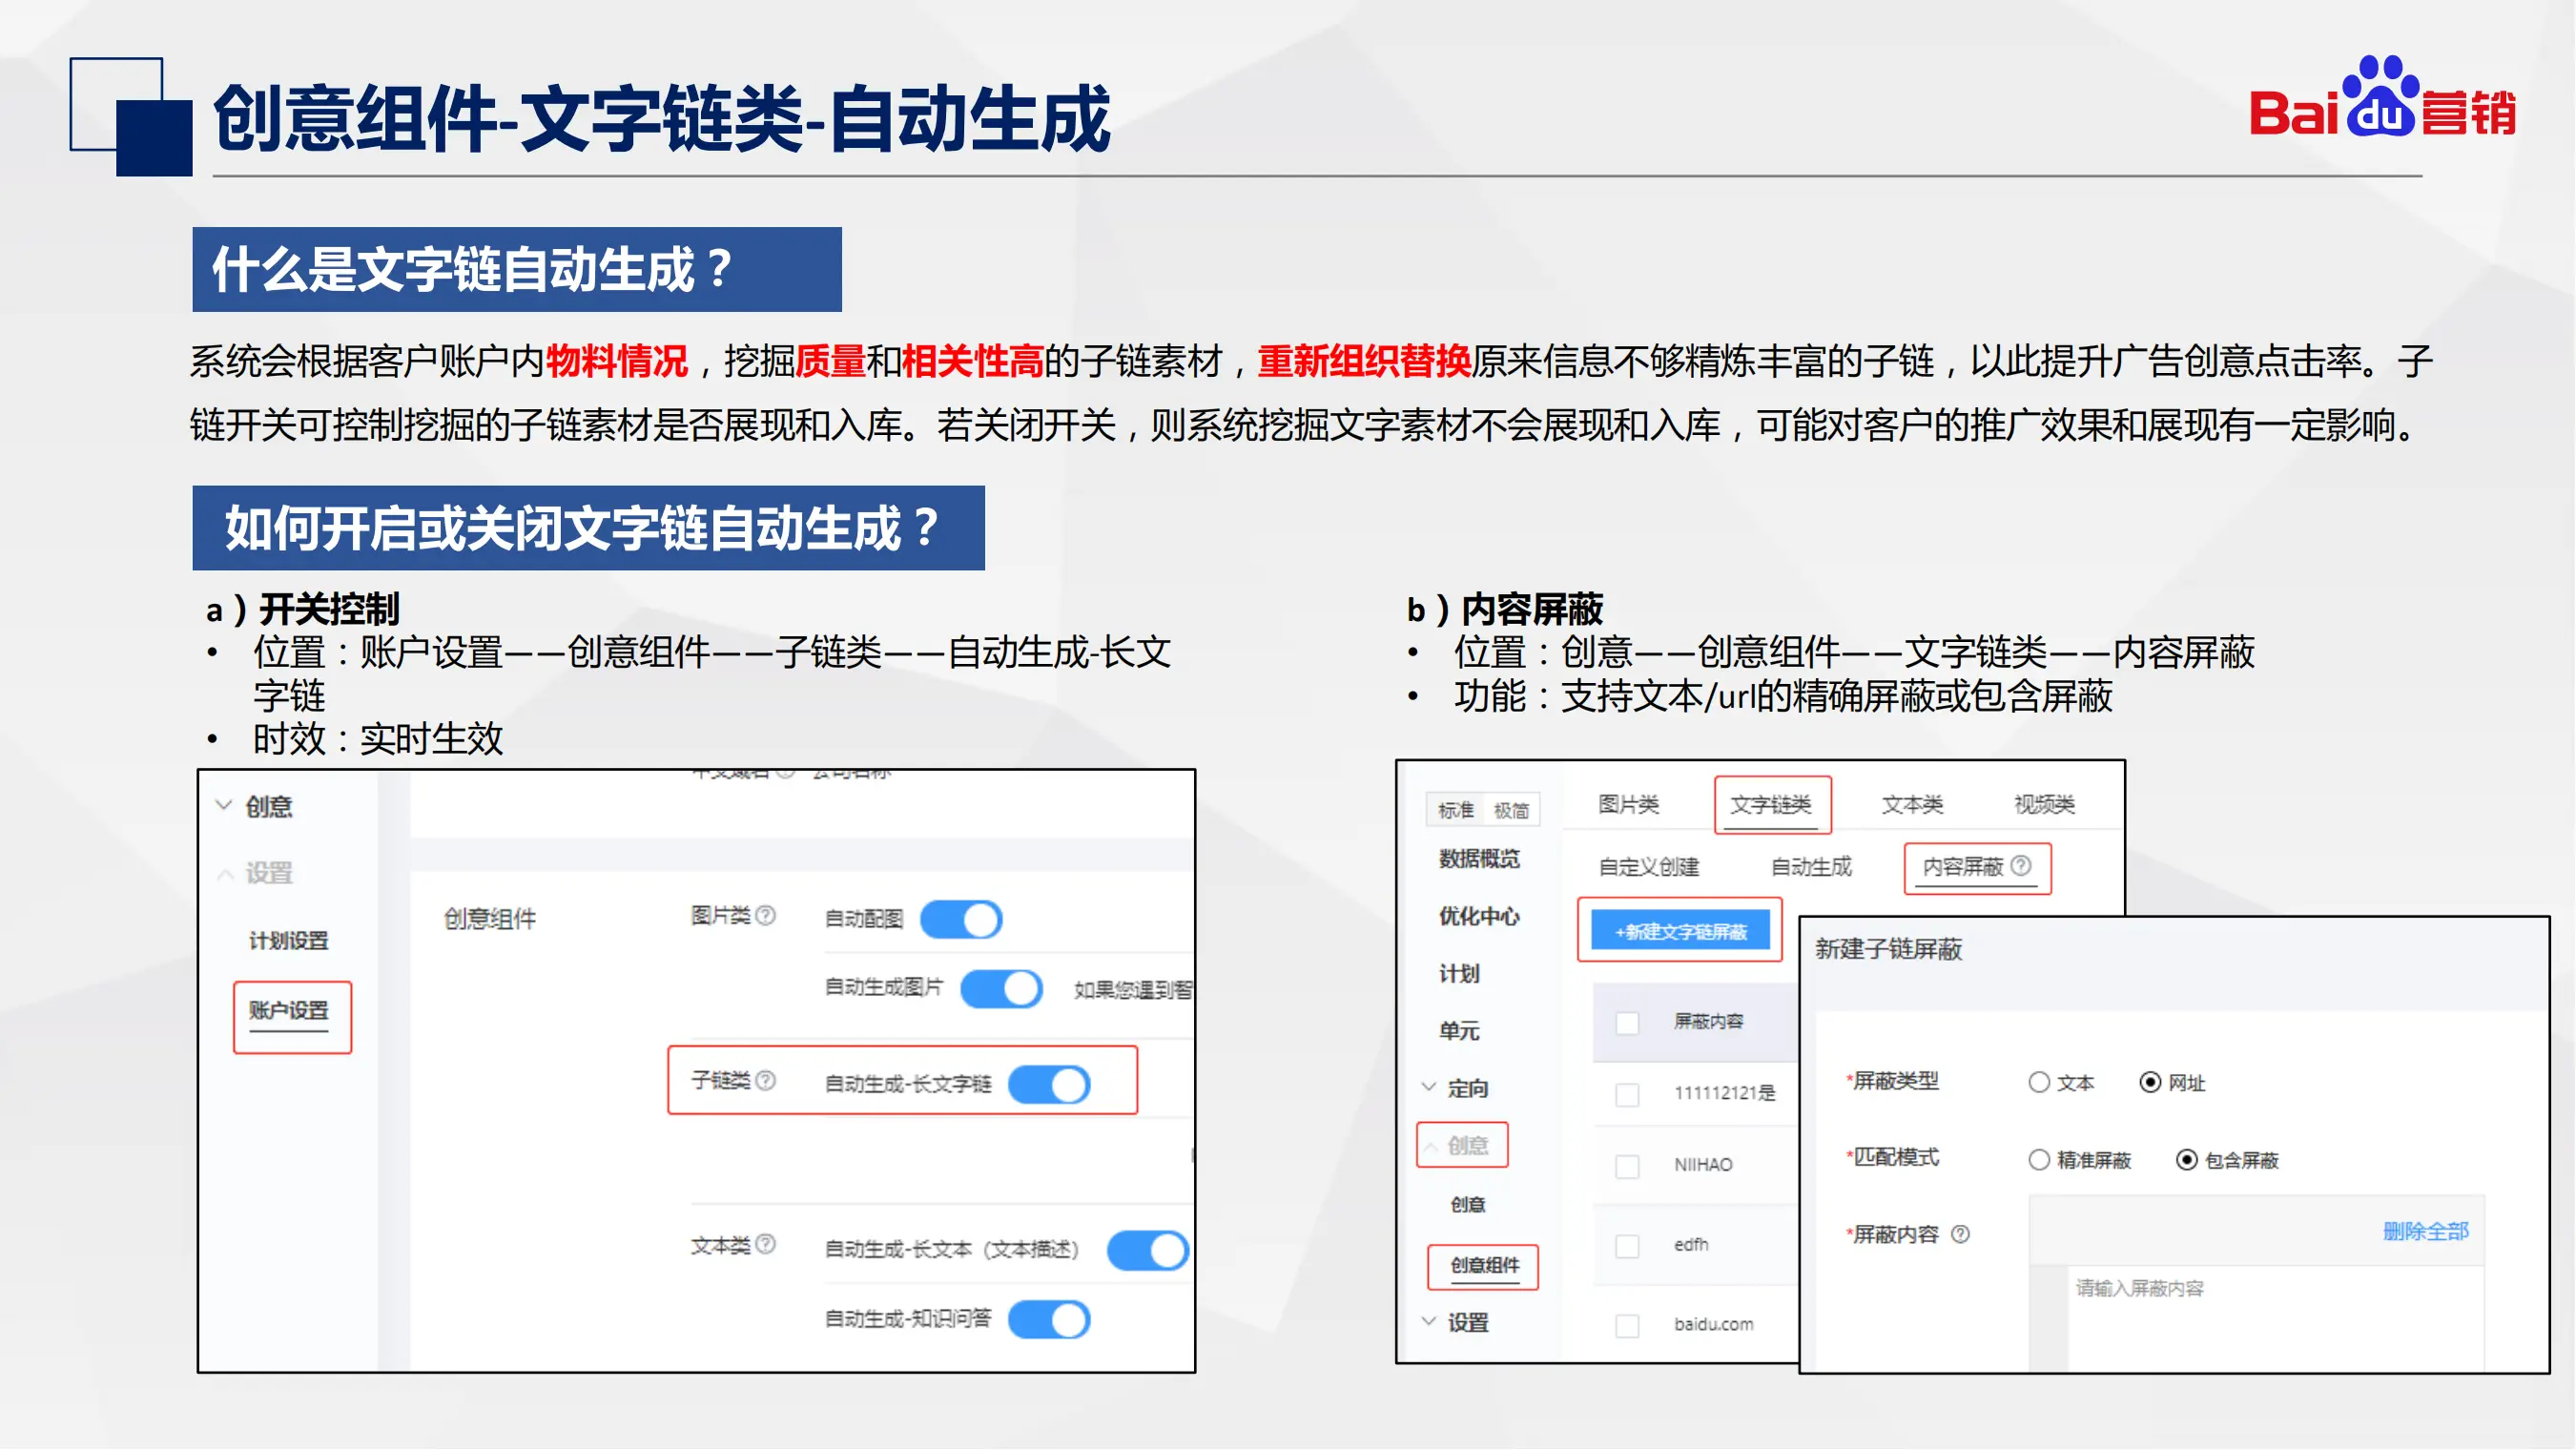The image size is (2576, 1450).
Task: Toggle 自动生成-长文本 (文本描述) switch
Action: pos(1148,1251)
